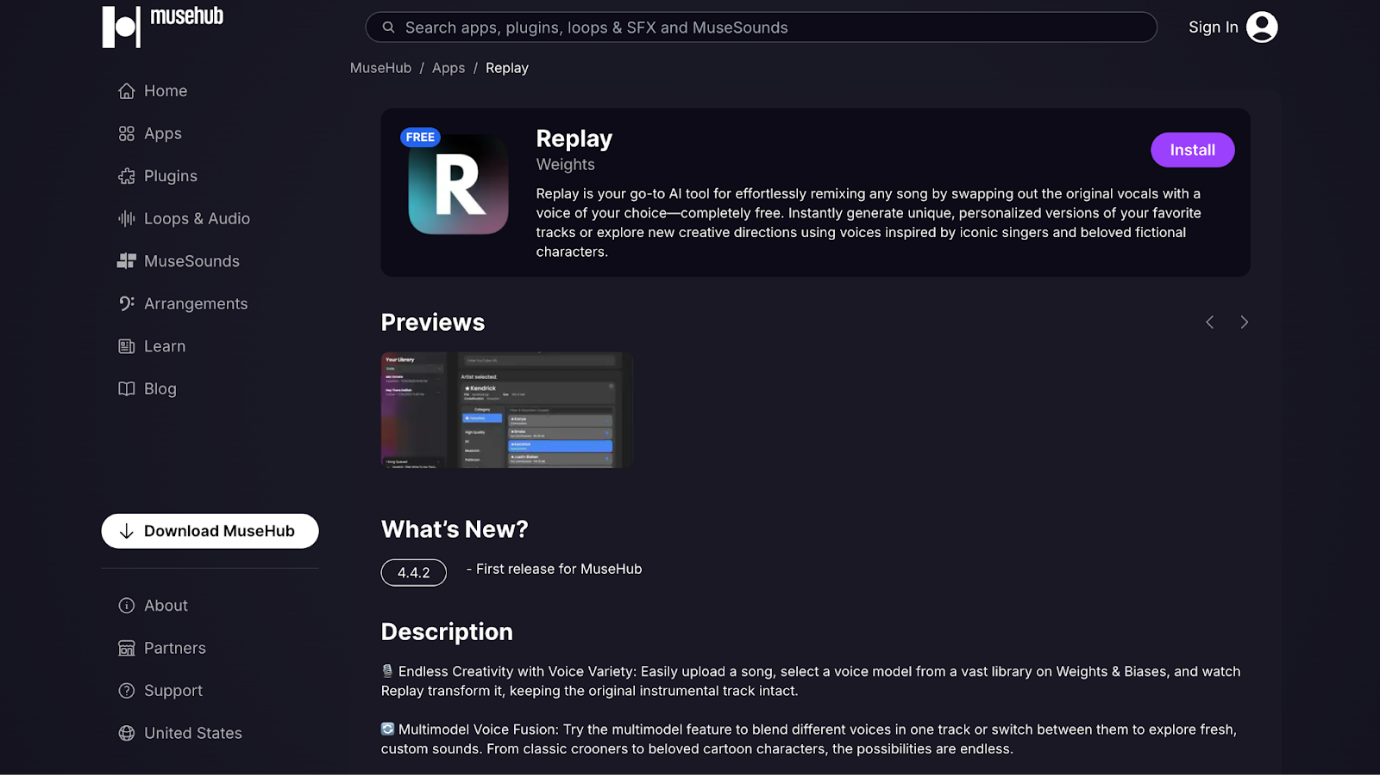Open the Apps section in sidebar
Image resolution: width=1380 pixels, height=775 pixels.
pos(163,134)
